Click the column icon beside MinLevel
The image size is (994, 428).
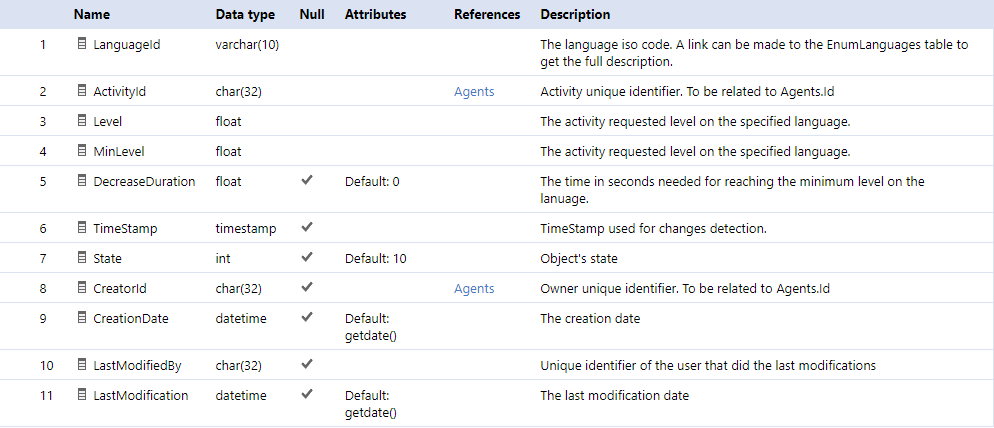pyautogui.click(x=81, y=151)
